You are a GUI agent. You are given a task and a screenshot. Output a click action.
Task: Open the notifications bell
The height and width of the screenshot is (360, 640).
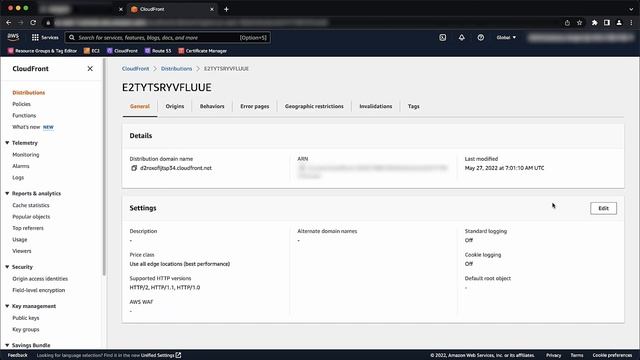pos(462,38)
